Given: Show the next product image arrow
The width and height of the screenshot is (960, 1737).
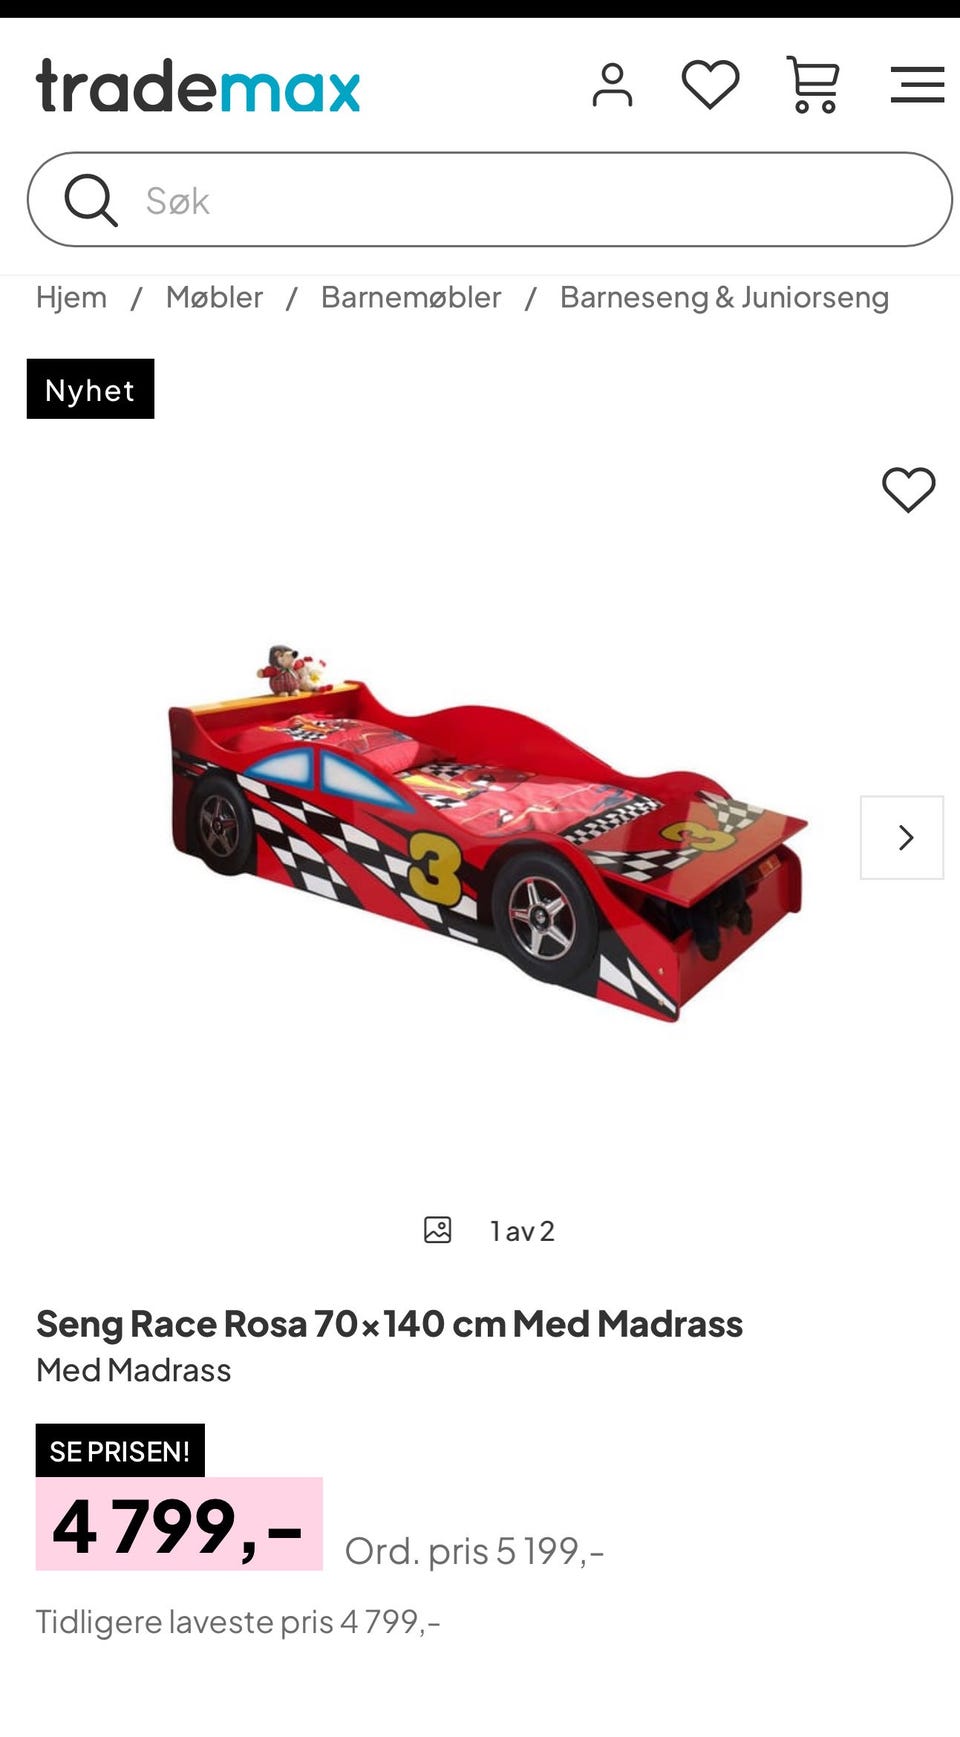Looking at the screenshot, I should point(902,838).
